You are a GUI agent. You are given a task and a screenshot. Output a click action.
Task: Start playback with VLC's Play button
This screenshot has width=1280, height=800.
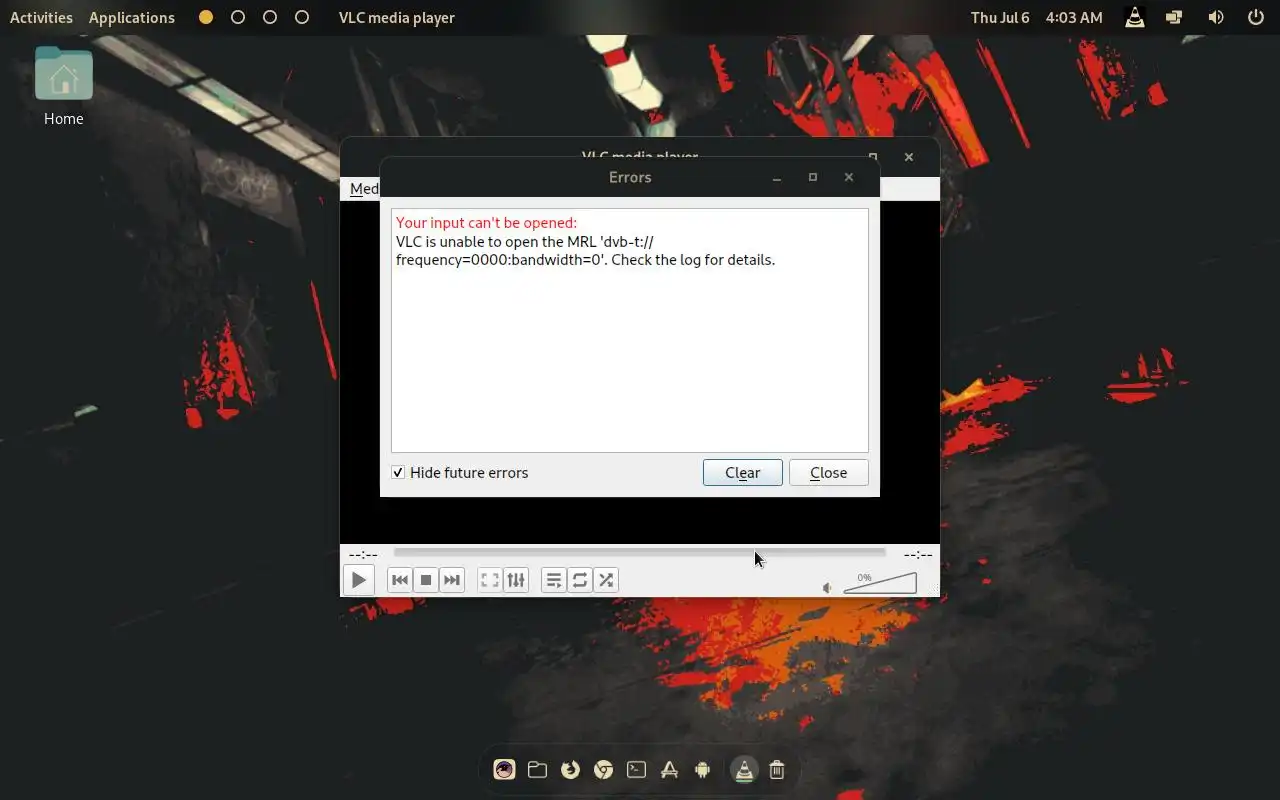coord(358,580)
